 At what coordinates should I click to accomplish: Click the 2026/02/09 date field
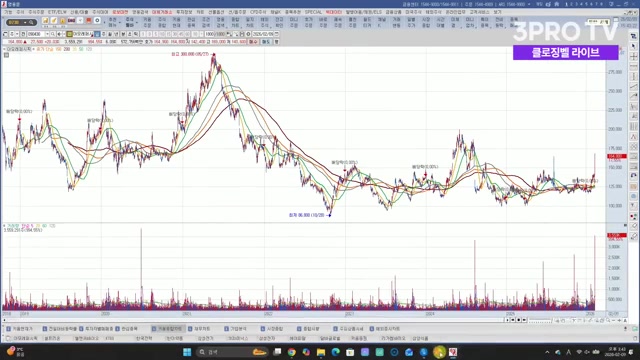point(263,34)
